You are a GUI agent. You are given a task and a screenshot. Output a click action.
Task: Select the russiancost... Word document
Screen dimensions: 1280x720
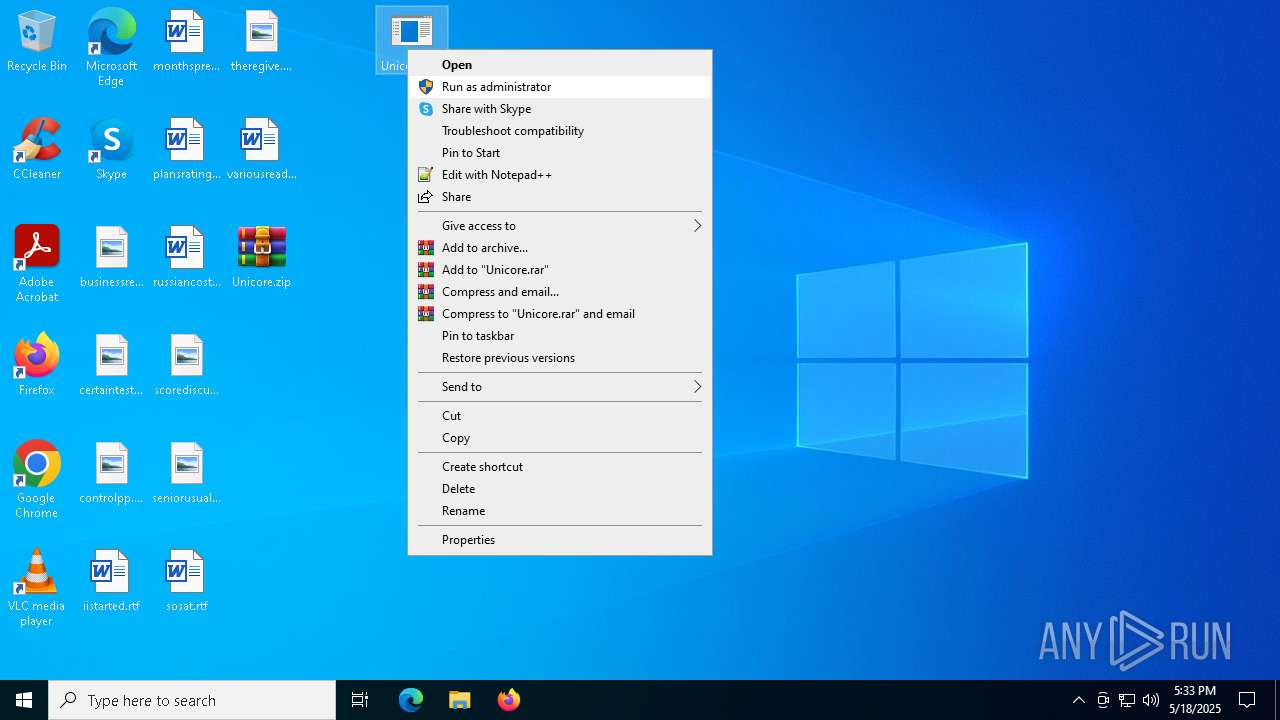(186, 257)
